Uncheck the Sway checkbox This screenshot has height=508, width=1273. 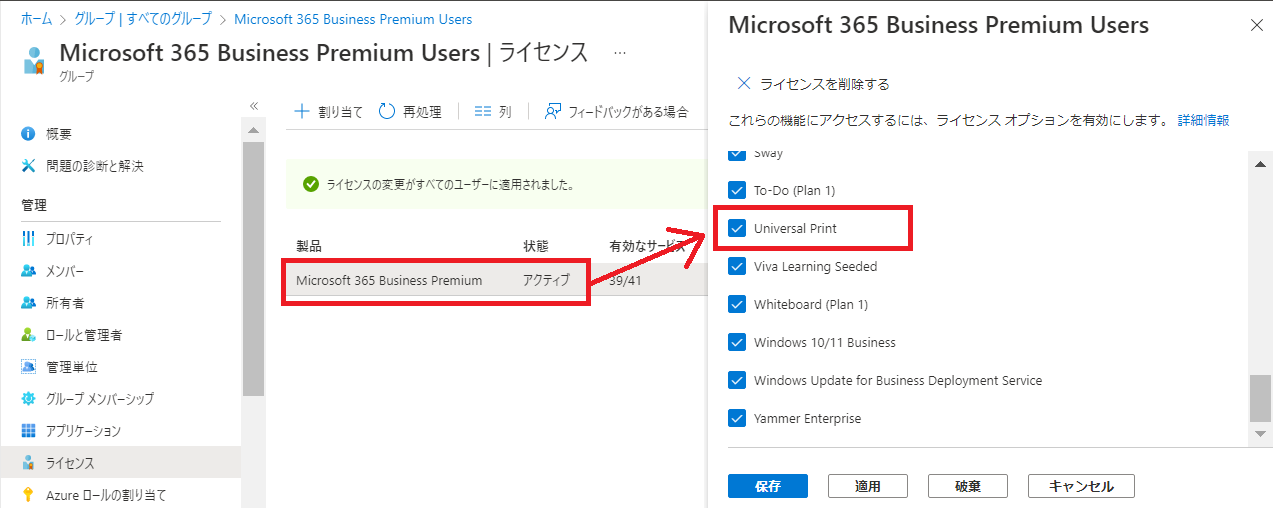[737, 153]
